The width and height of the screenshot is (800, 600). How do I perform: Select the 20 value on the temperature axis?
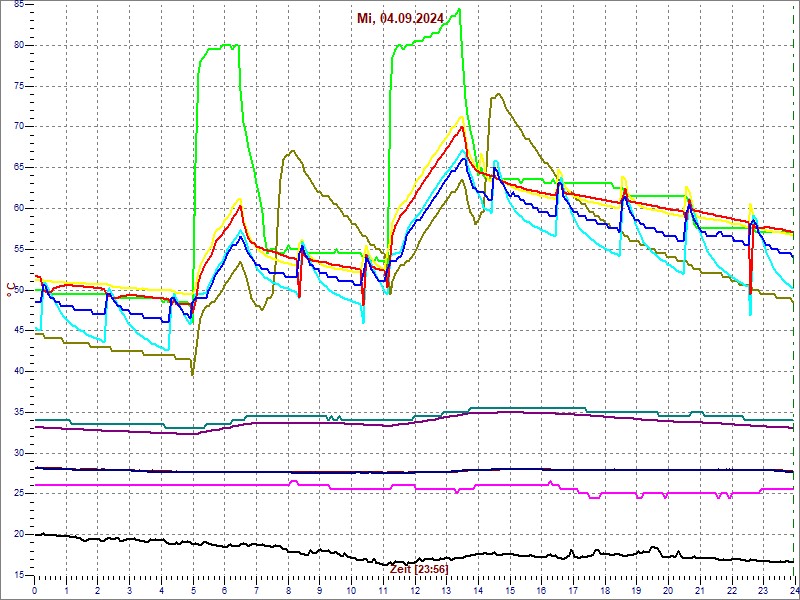point(18,534)
